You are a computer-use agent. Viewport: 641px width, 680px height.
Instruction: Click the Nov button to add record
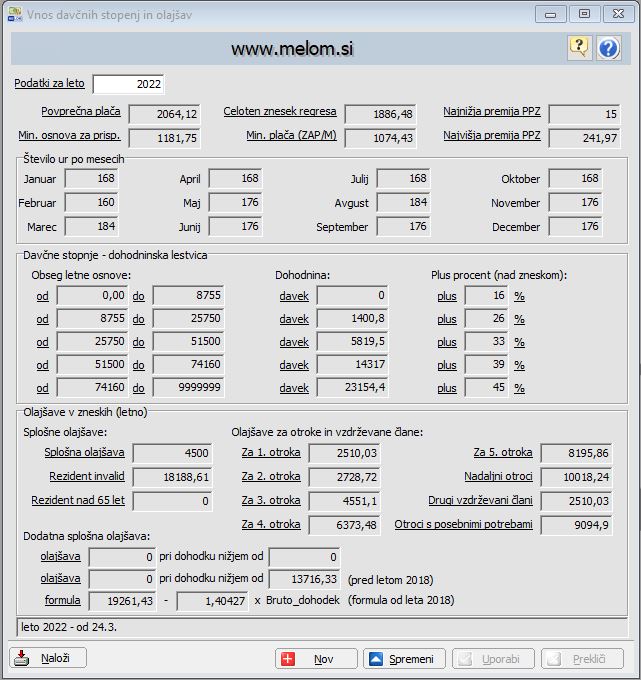coord(316,659)
